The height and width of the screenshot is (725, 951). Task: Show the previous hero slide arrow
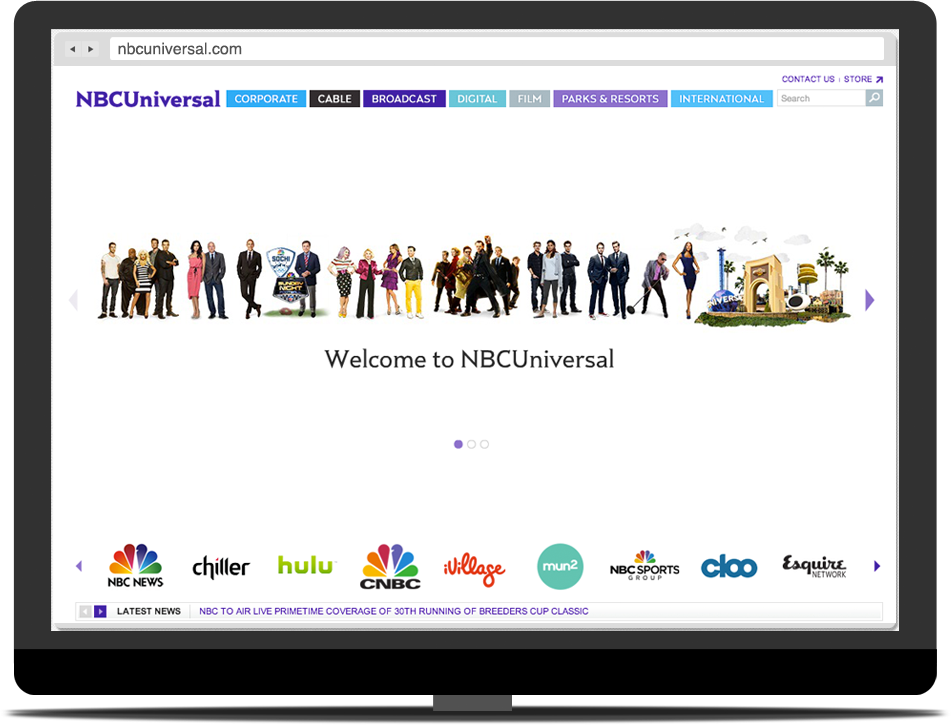74,300
